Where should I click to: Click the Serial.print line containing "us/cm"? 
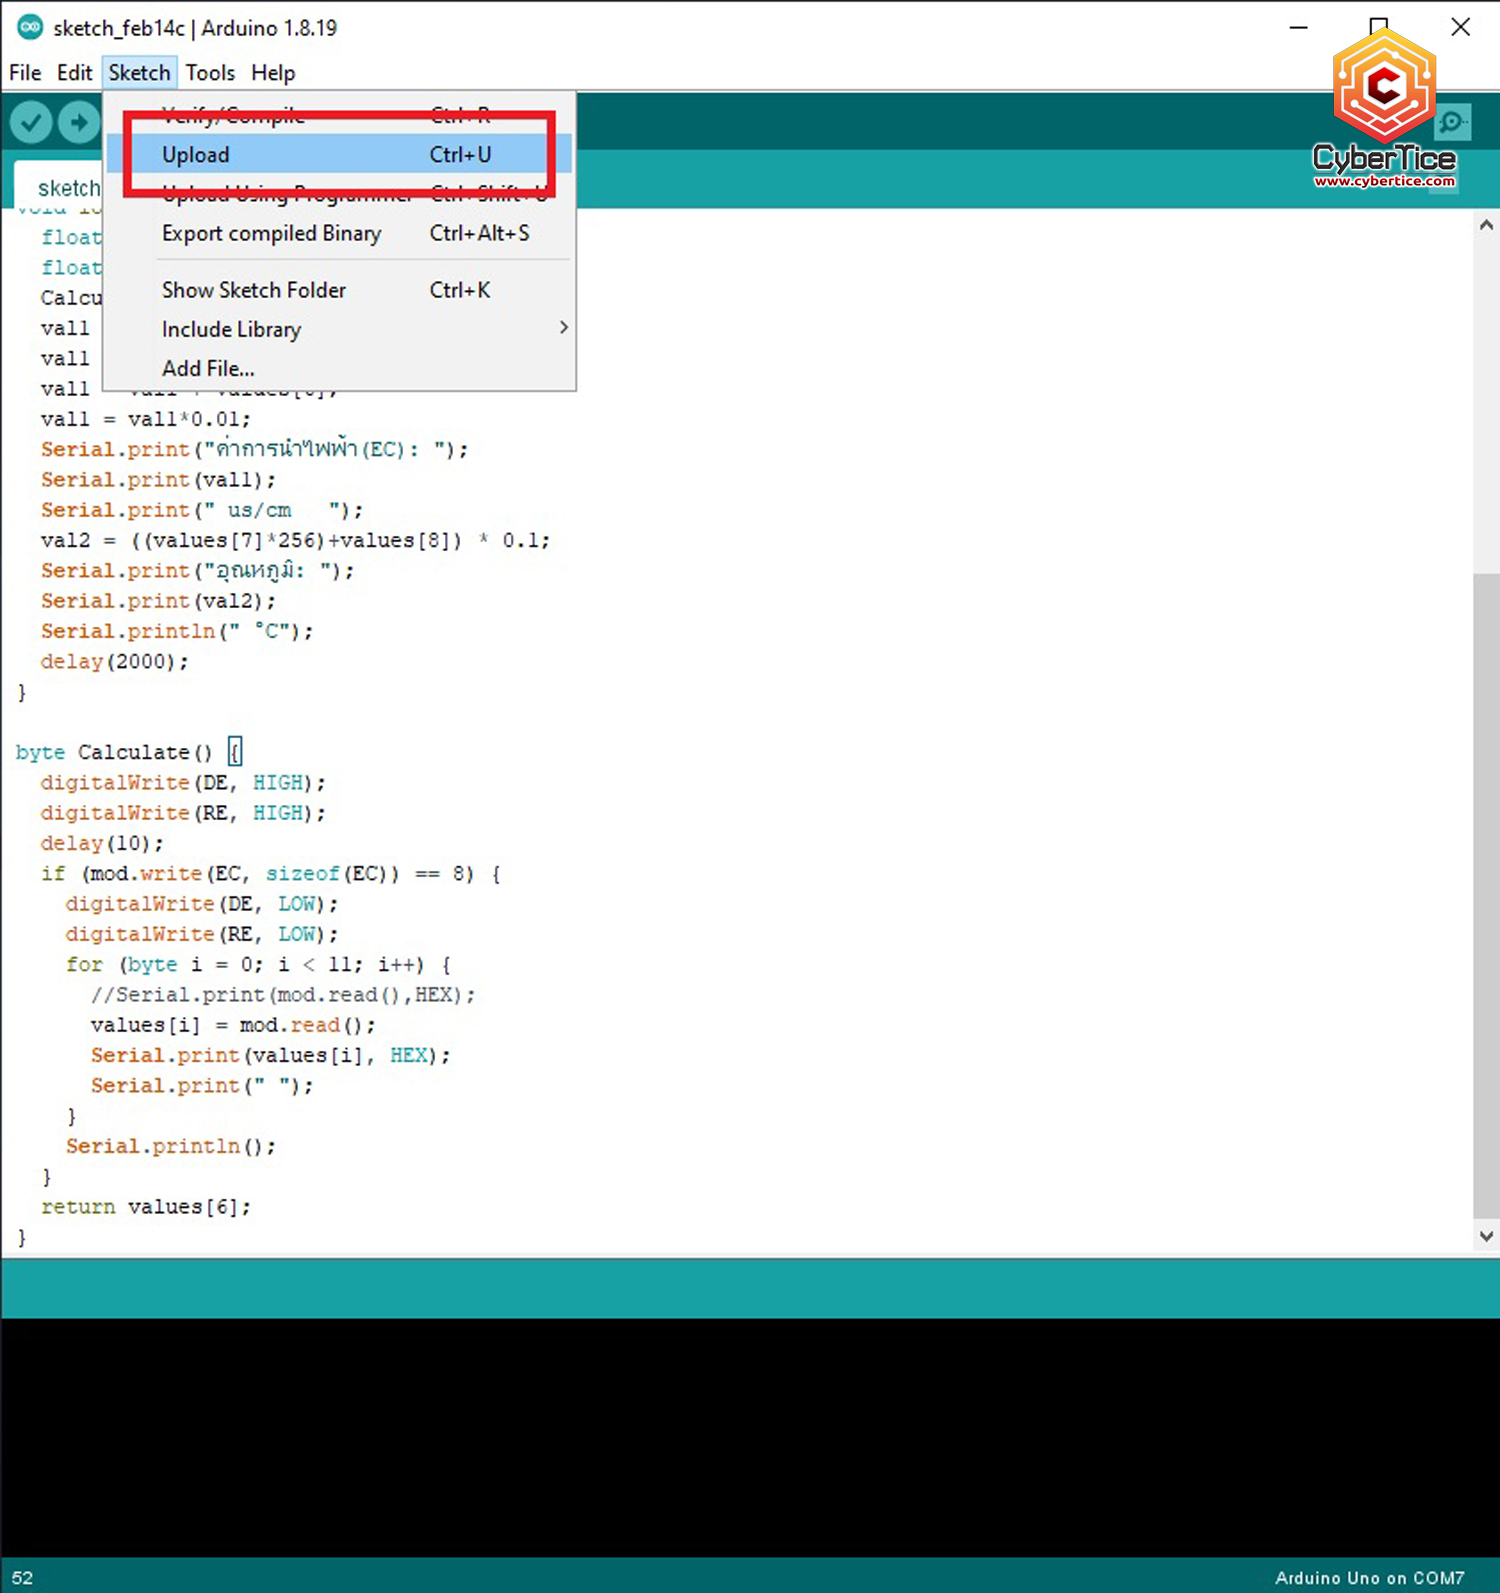point(202,510)
